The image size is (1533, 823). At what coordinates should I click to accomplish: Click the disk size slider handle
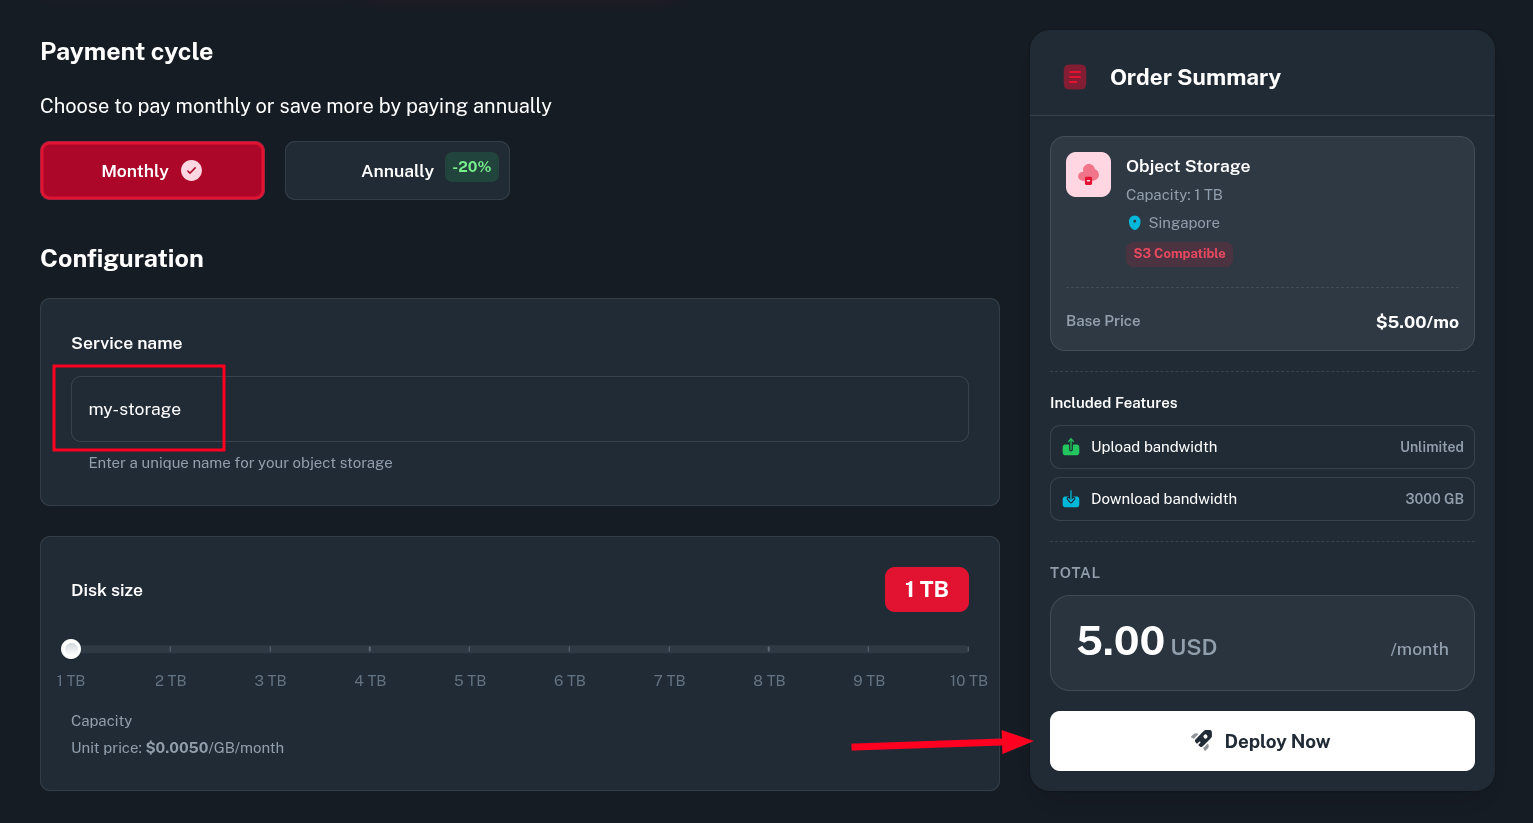[71, 649]
